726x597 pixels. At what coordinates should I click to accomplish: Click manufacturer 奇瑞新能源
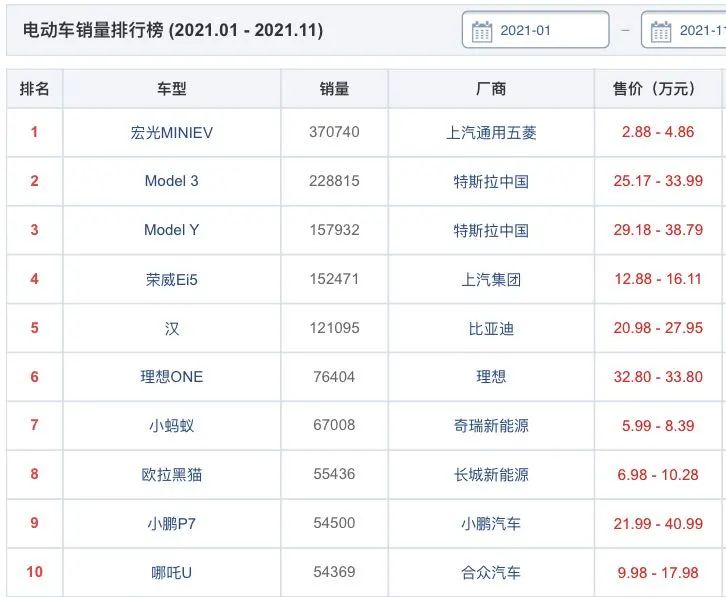pyautogui.click(x=491, y=426)
